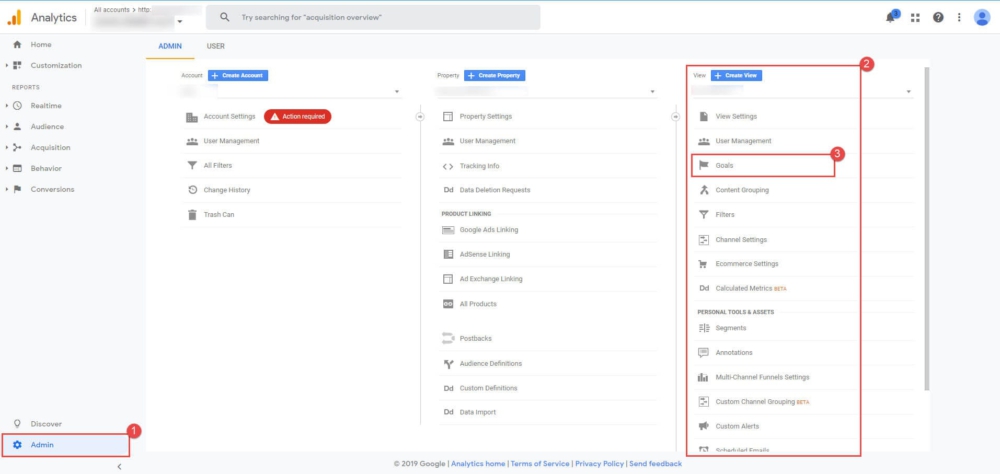The height and width of the screenshot is (474, 1000).
Task: Expand the Acquisition reports arrow
Action: pyautogui.click(x=6, y=148)
